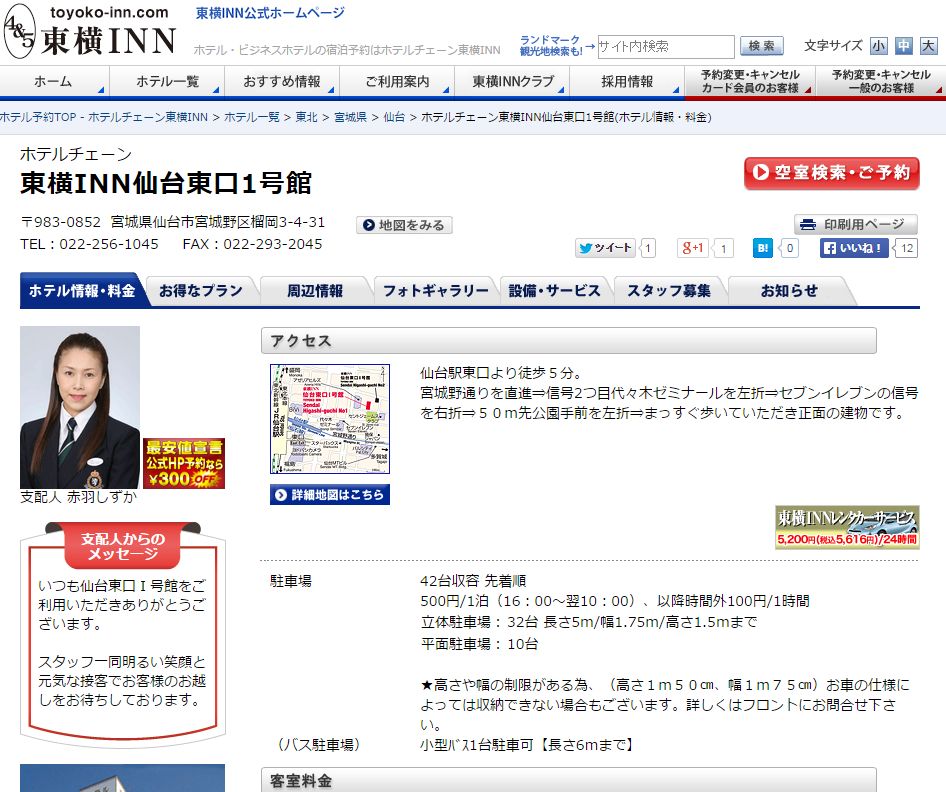Click the ホテル一覧 breadcrumb link
946x792 pixels.
pos(252,117)
